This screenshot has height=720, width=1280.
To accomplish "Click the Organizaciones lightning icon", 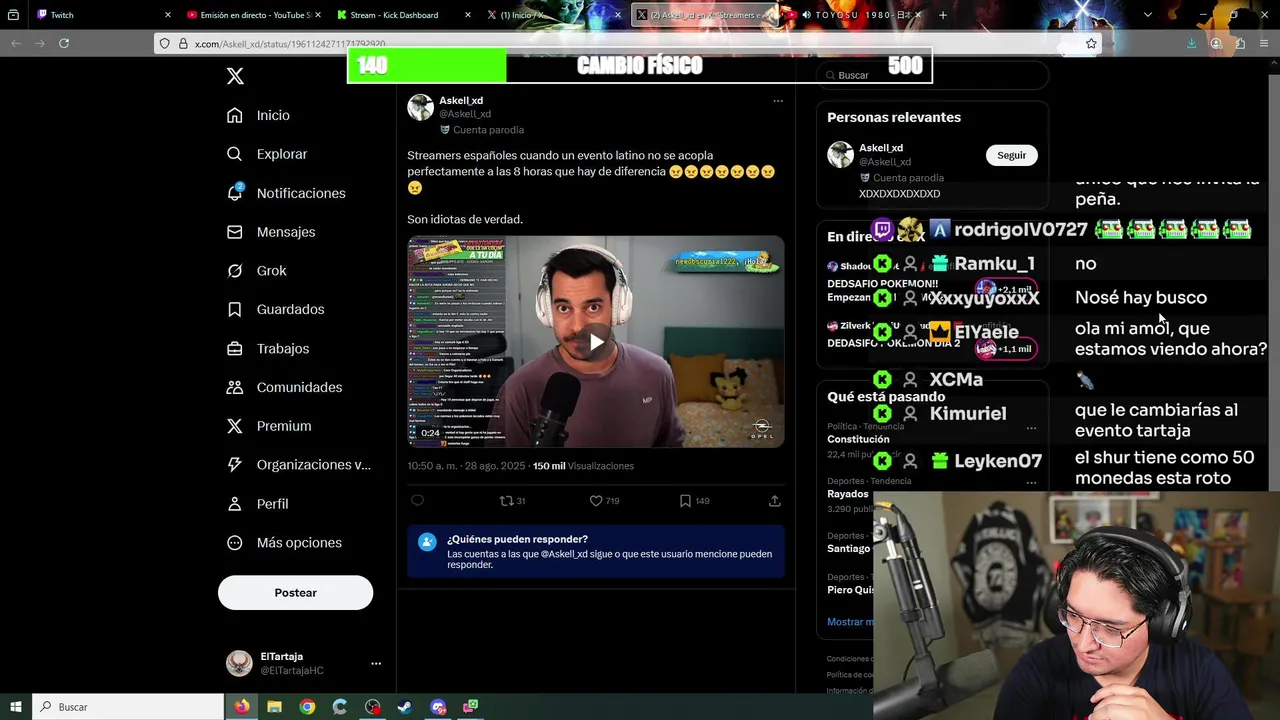I will click(x=235, y=465).
